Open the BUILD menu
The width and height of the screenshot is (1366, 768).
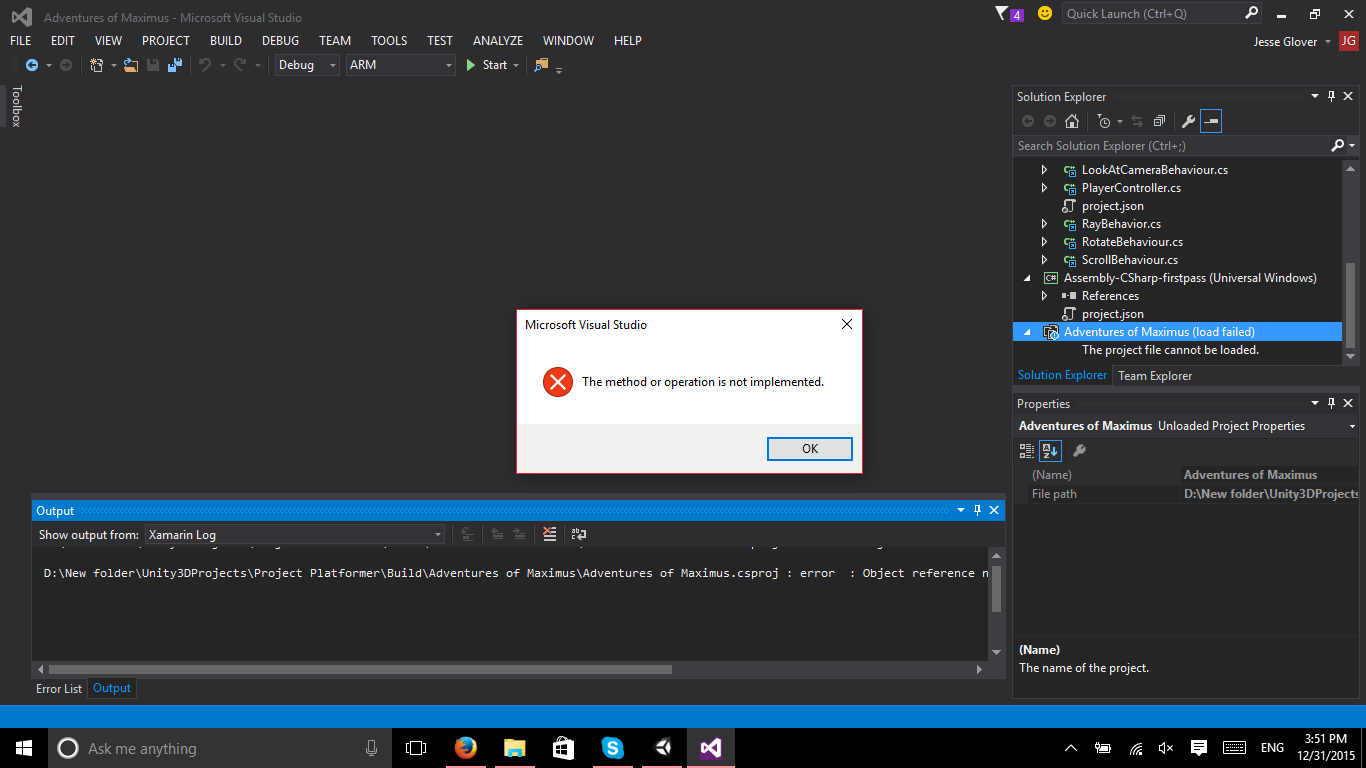pos(226,41)
